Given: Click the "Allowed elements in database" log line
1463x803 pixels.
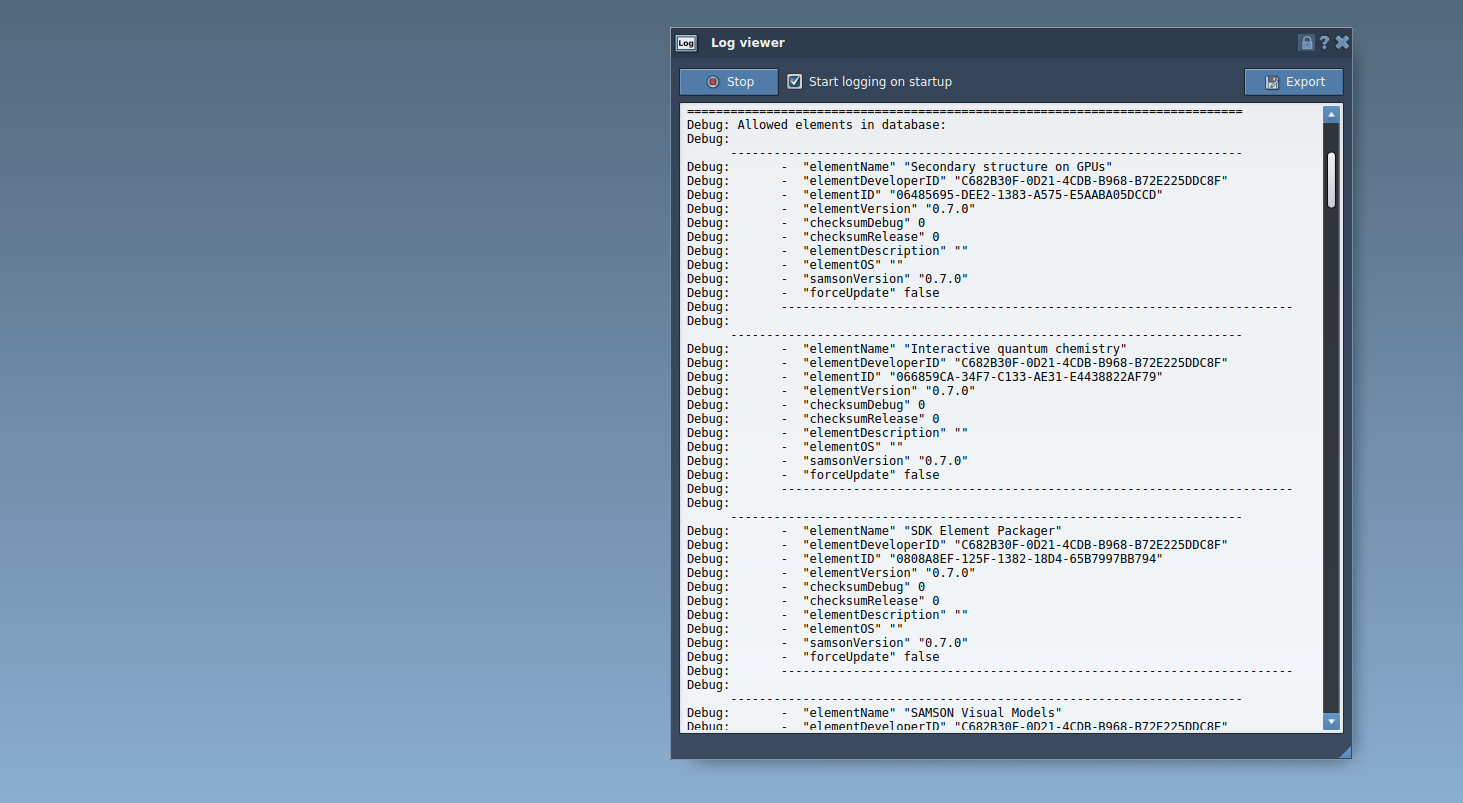Looking at the screenshot, I should (x=840, y=125).
